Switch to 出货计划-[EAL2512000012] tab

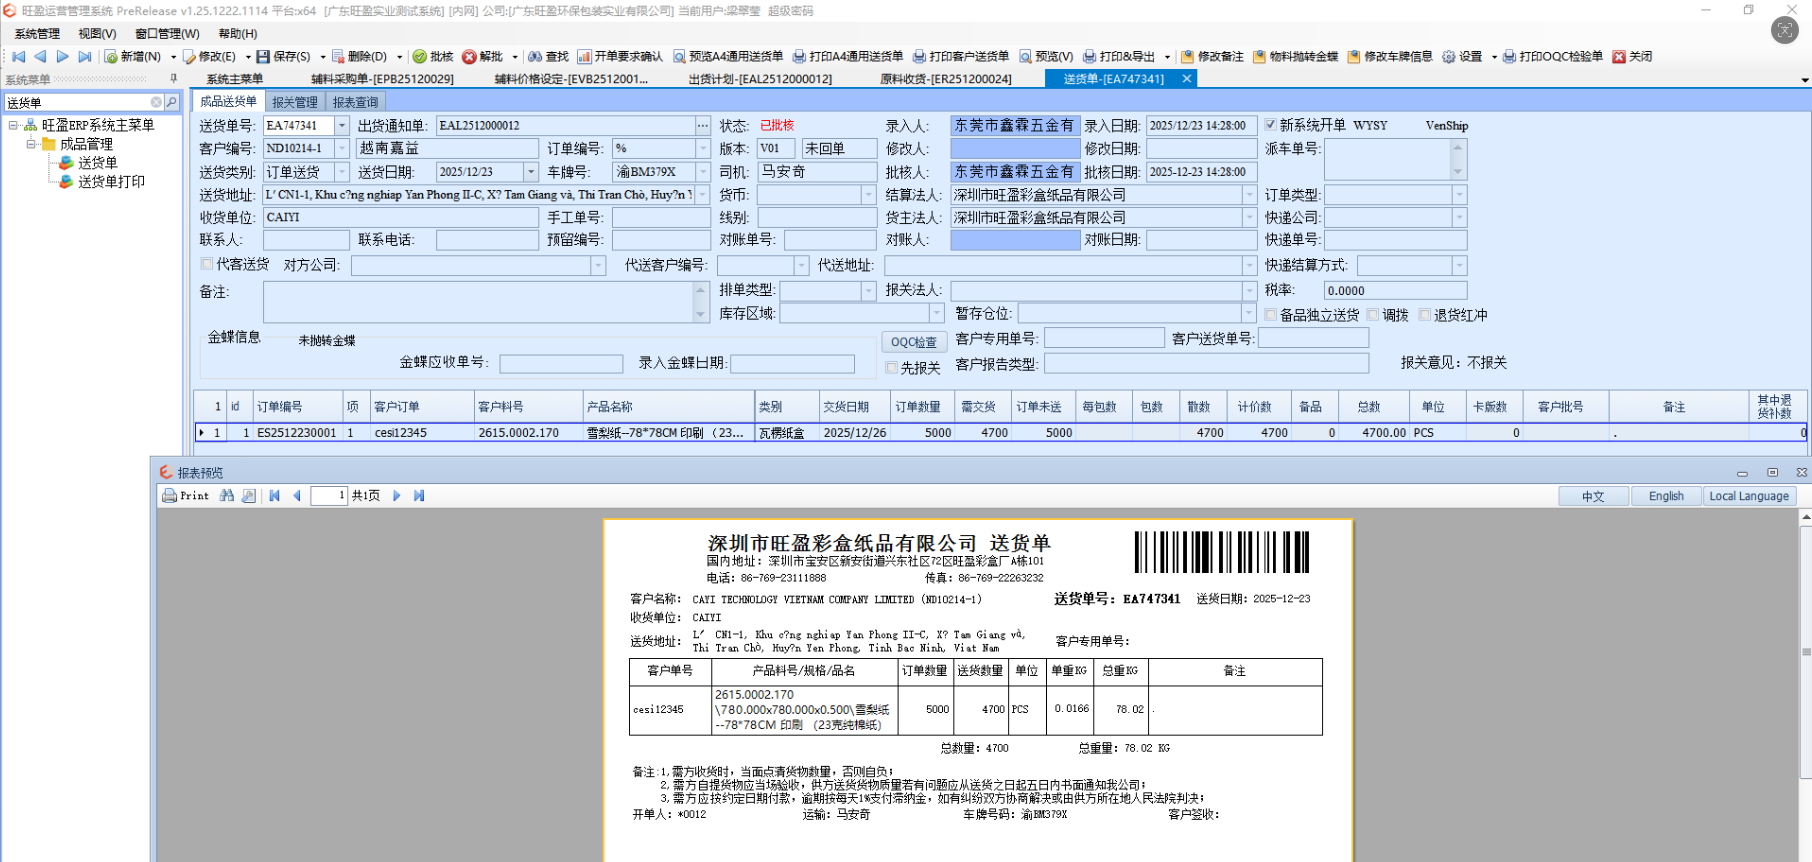click(760, 79)
